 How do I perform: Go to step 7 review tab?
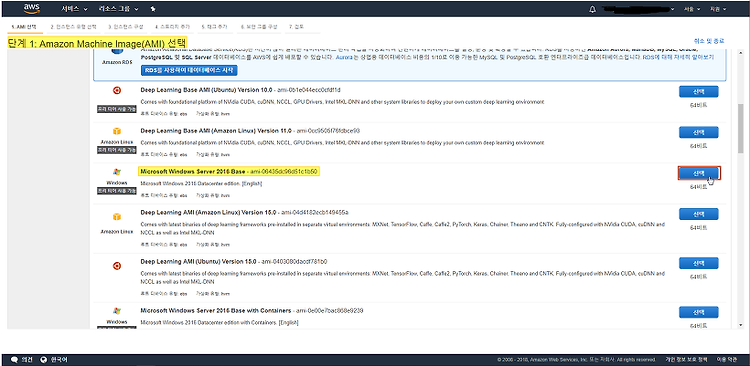click(296, 27)
